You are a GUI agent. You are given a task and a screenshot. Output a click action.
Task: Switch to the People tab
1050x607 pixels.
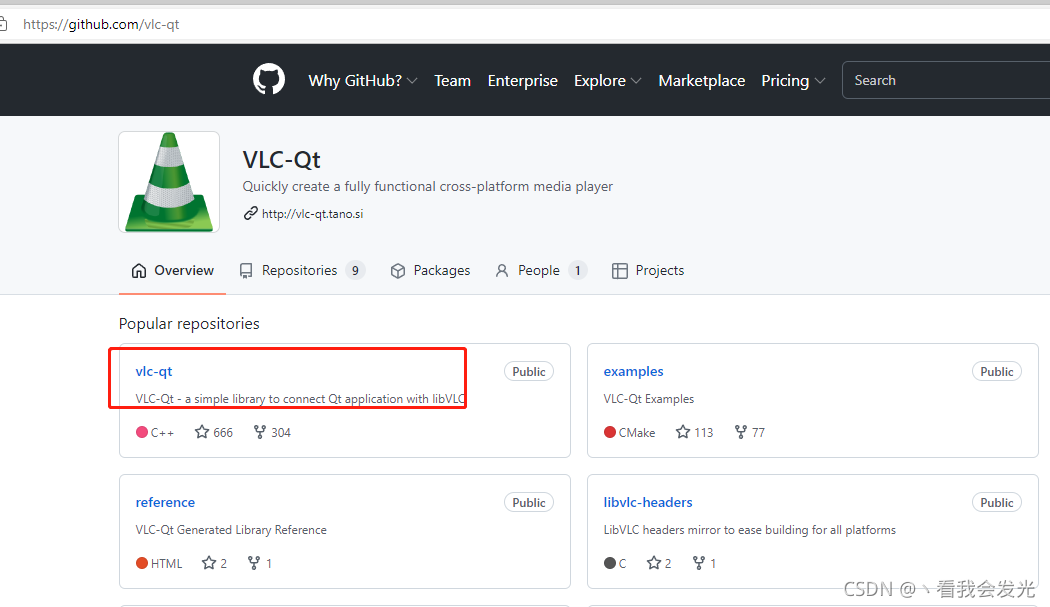(x=541, y=271)
